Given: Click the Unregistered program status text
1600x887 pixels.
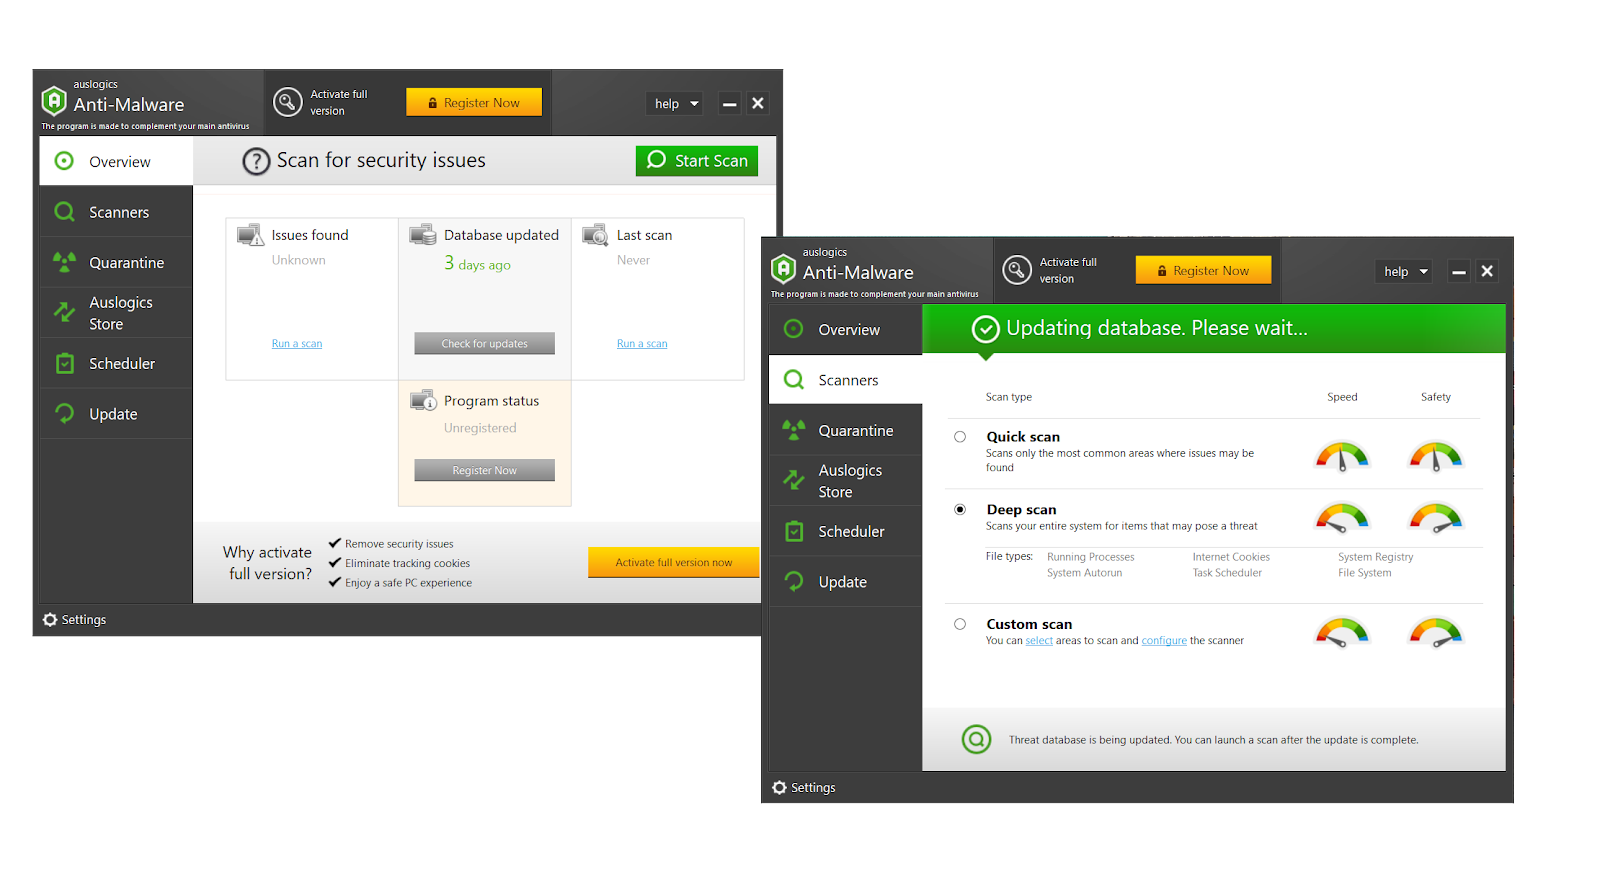Looking at the screenshot, I should 480,428.
